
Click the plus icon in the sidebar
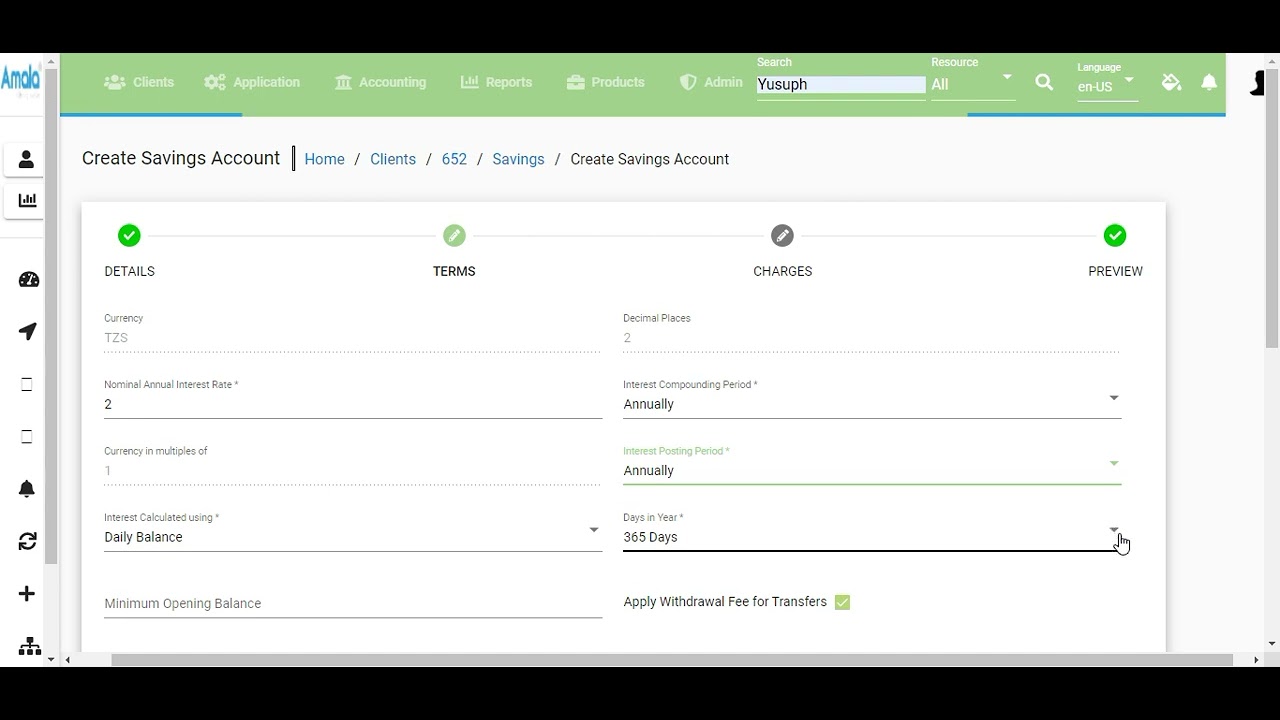27,594
